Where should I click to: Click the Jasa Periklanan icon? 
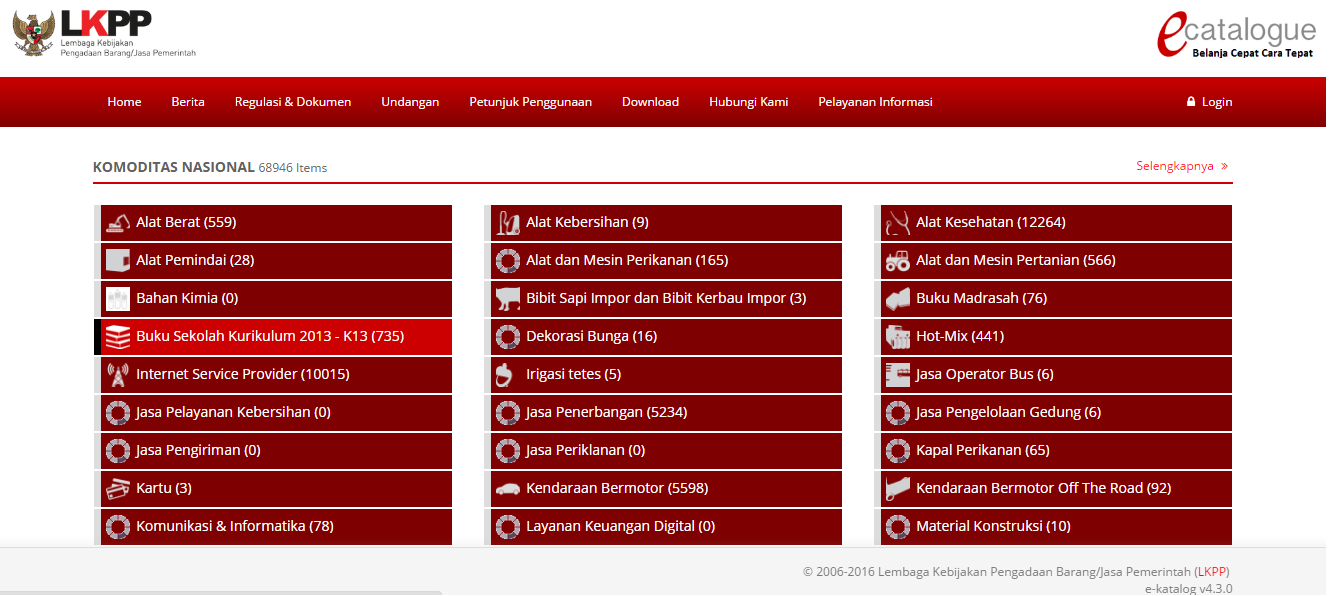508,451
